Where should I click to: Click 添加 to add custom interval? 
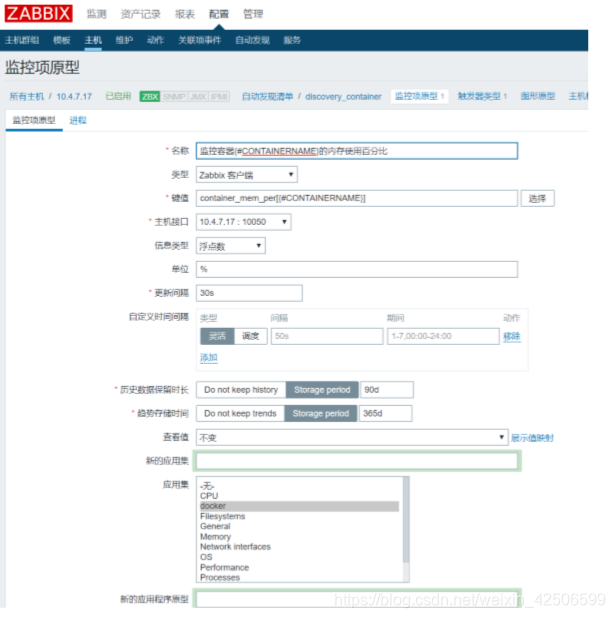click(x=209, y=357)
